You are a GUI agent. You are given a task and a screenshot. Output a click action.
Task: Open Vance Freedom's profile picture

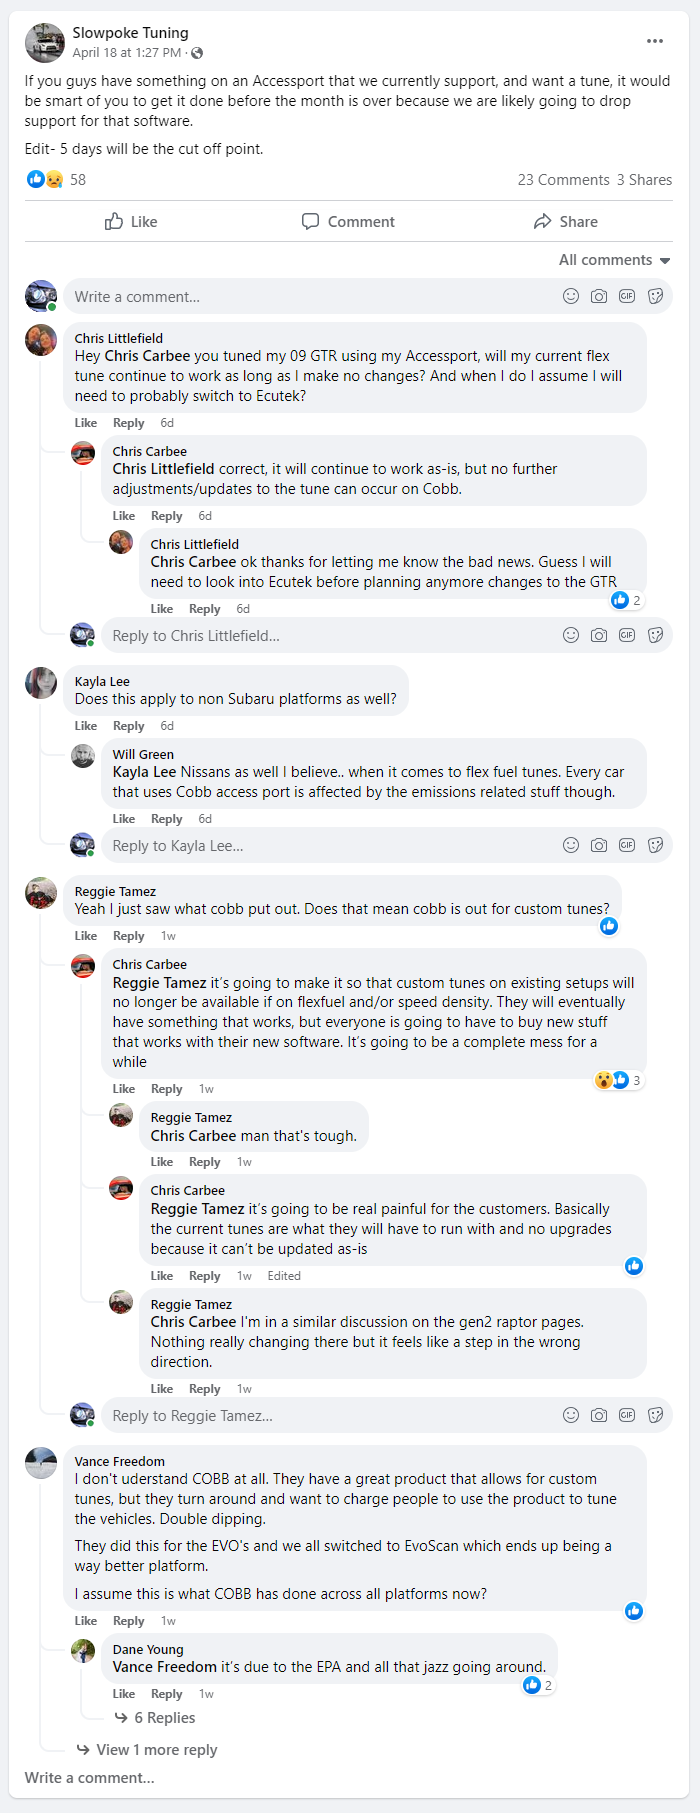[41, 1463]
